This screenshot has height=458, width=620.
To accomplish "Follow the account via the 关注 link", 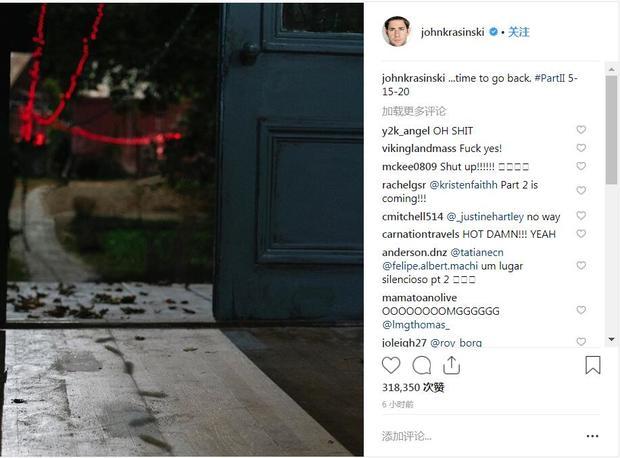I will [518, 32].
